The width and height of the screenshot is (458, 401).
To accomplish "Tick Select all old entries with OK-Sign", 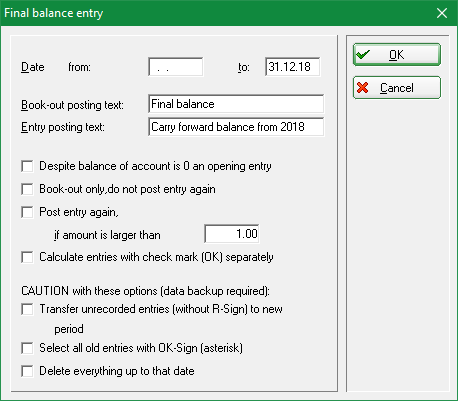I will tap(27, 348).
